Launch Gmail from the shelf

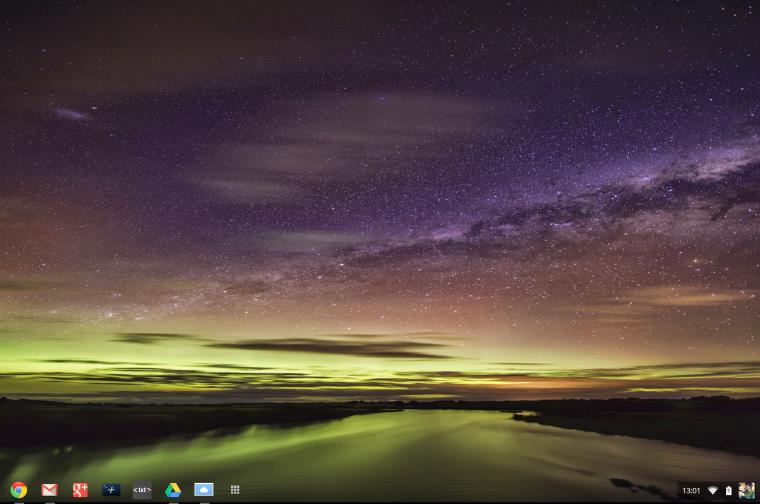[x=49, y=490]
